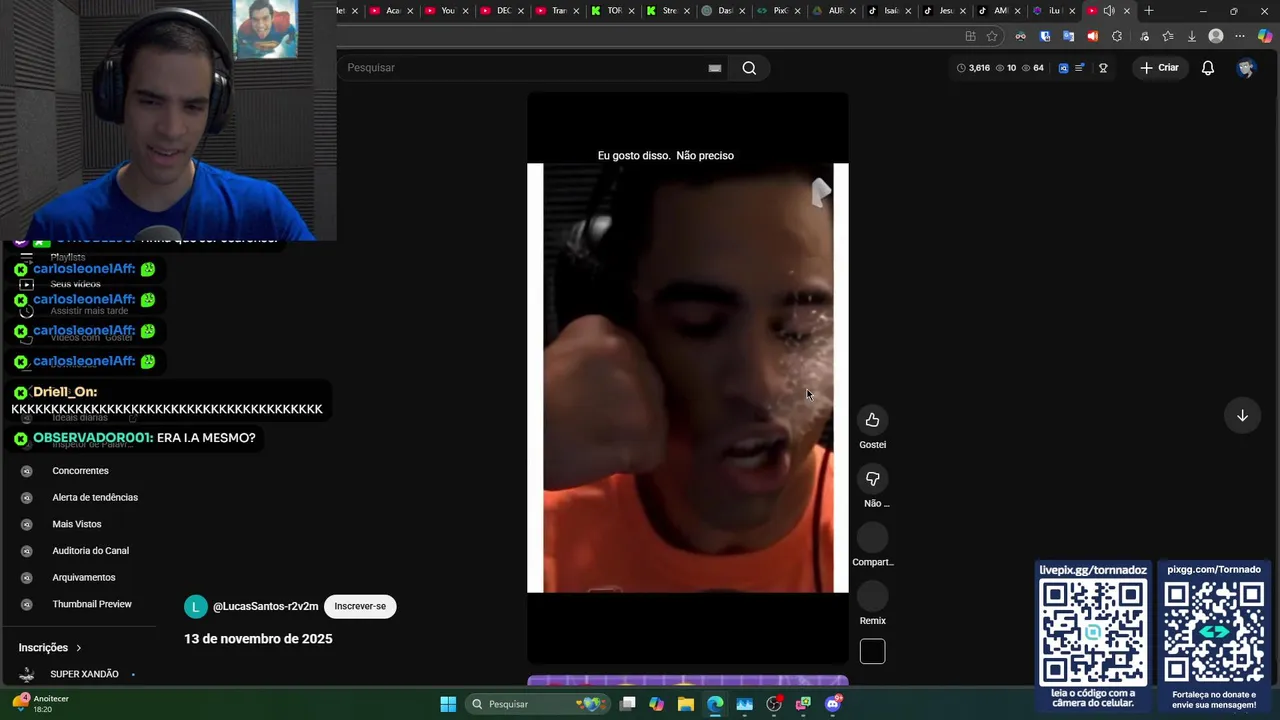Click the blue extension icon after 64
The width and height of the screenshot is (1280, 720).
(x=1063, y=68)
